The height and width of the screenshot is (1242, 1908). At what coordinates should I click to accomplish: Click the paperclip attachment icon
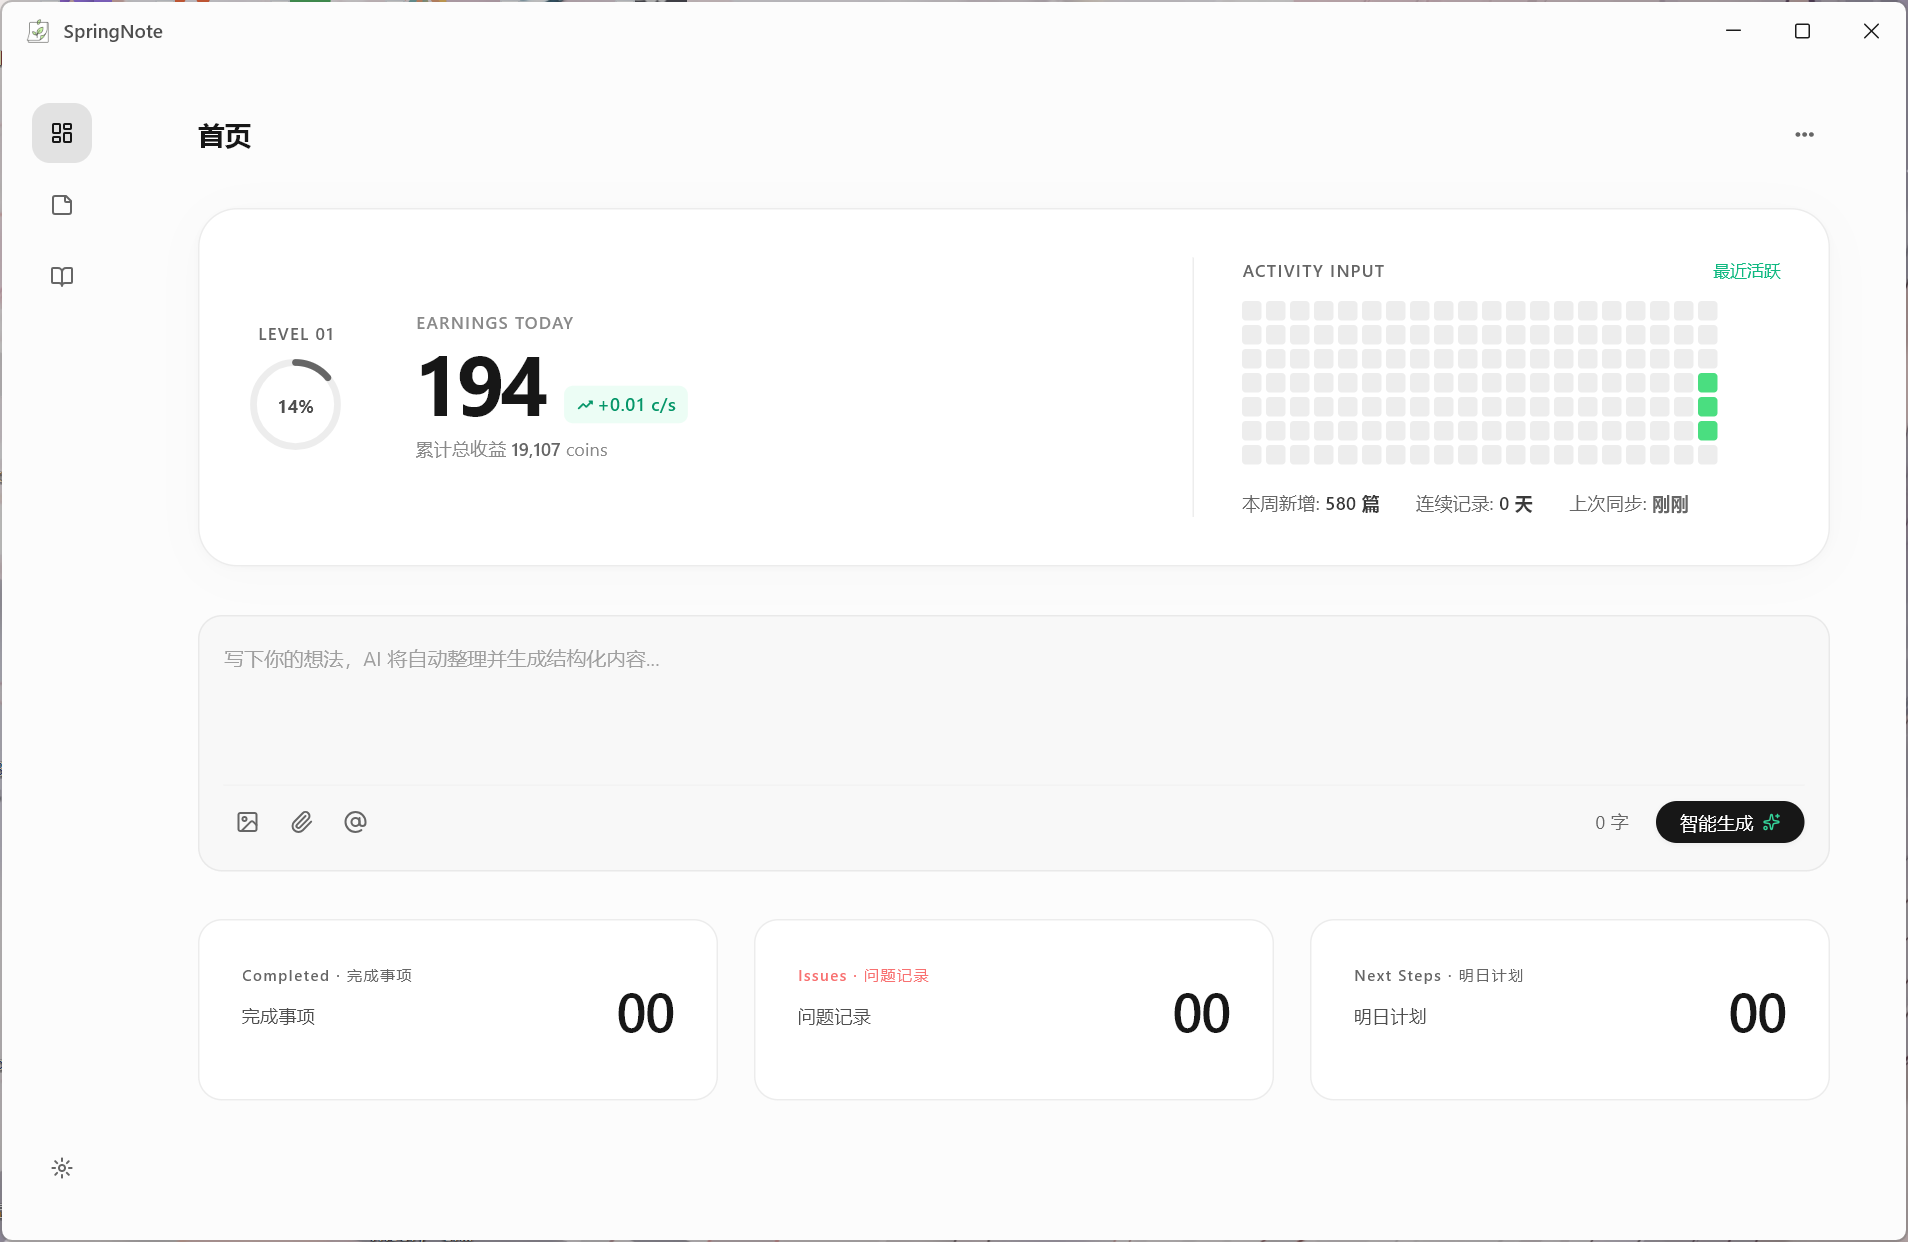(x=302, y=822)
